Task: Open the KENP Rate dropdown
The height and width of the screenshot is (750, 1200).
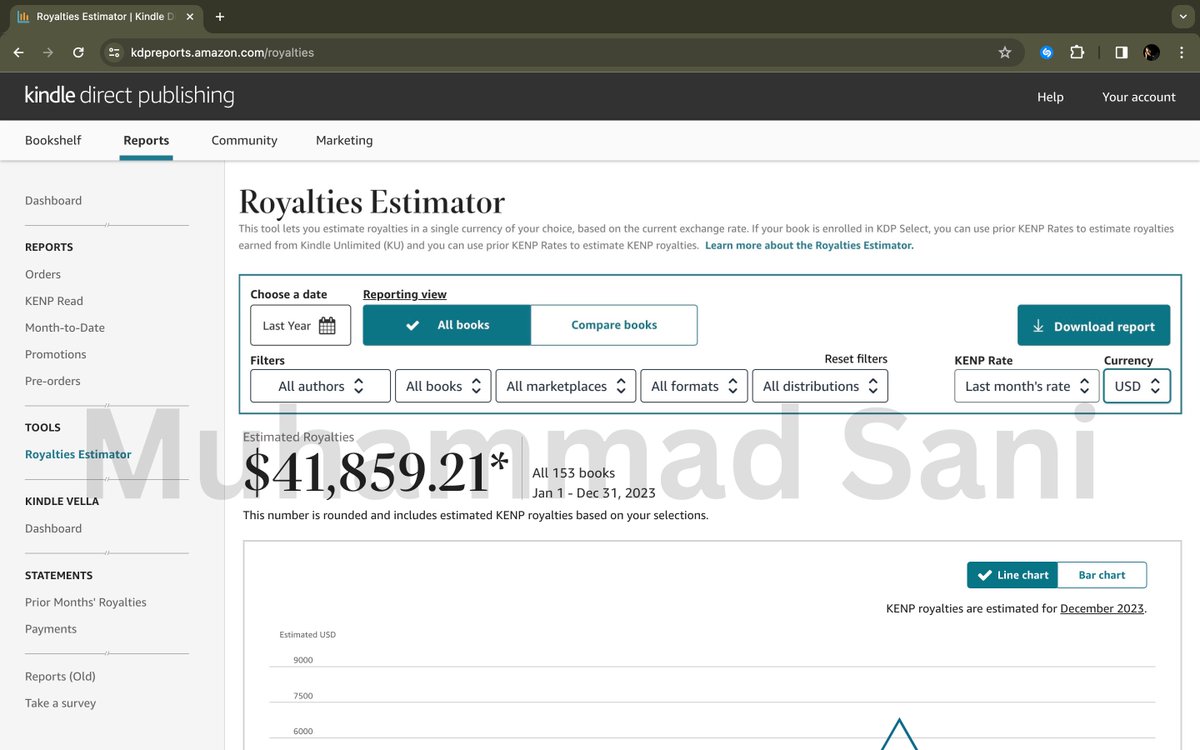Action: [x=1027, y=386]
